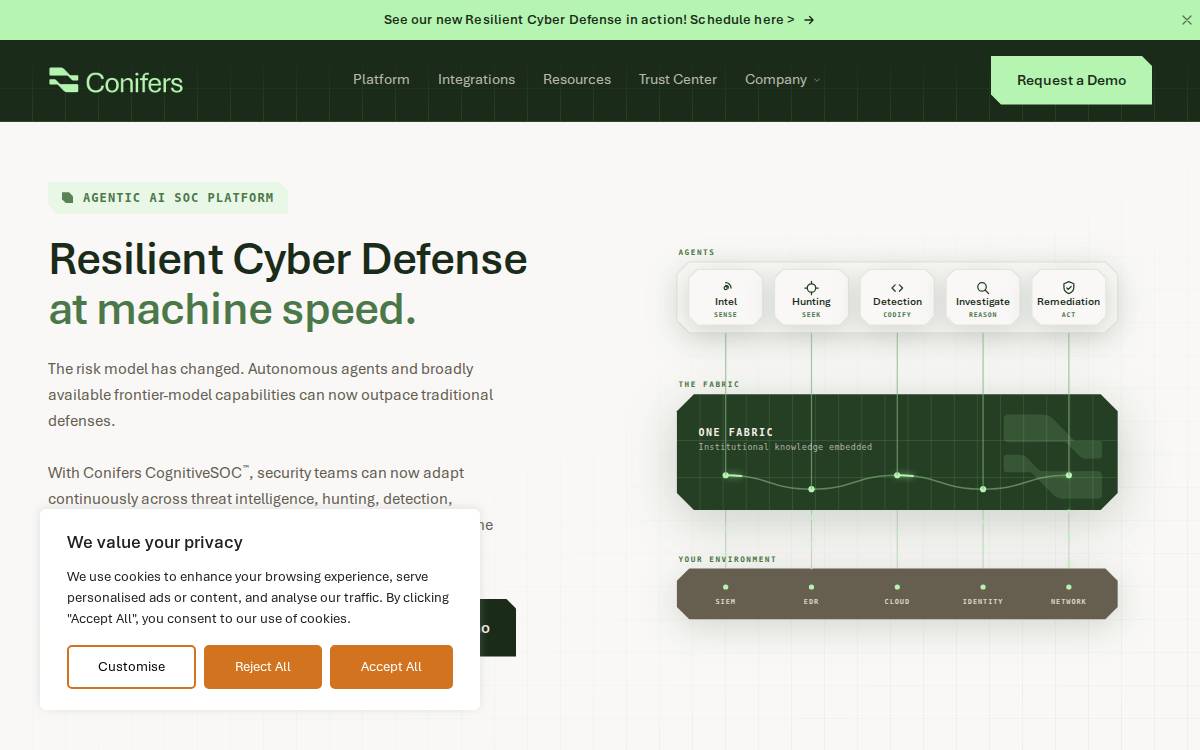Open the Resources menu item
1200x750 pixels.
point(577,80)
